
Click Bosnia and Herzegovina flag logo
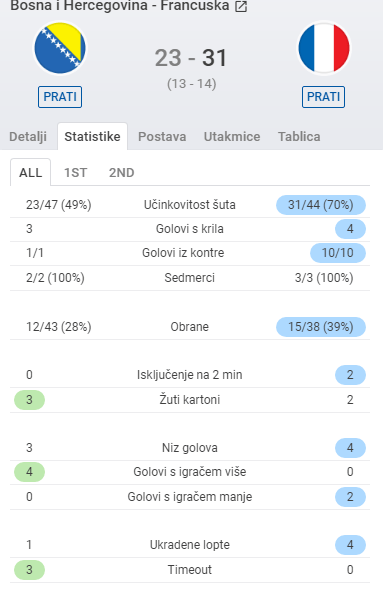(x=60, y=48)
